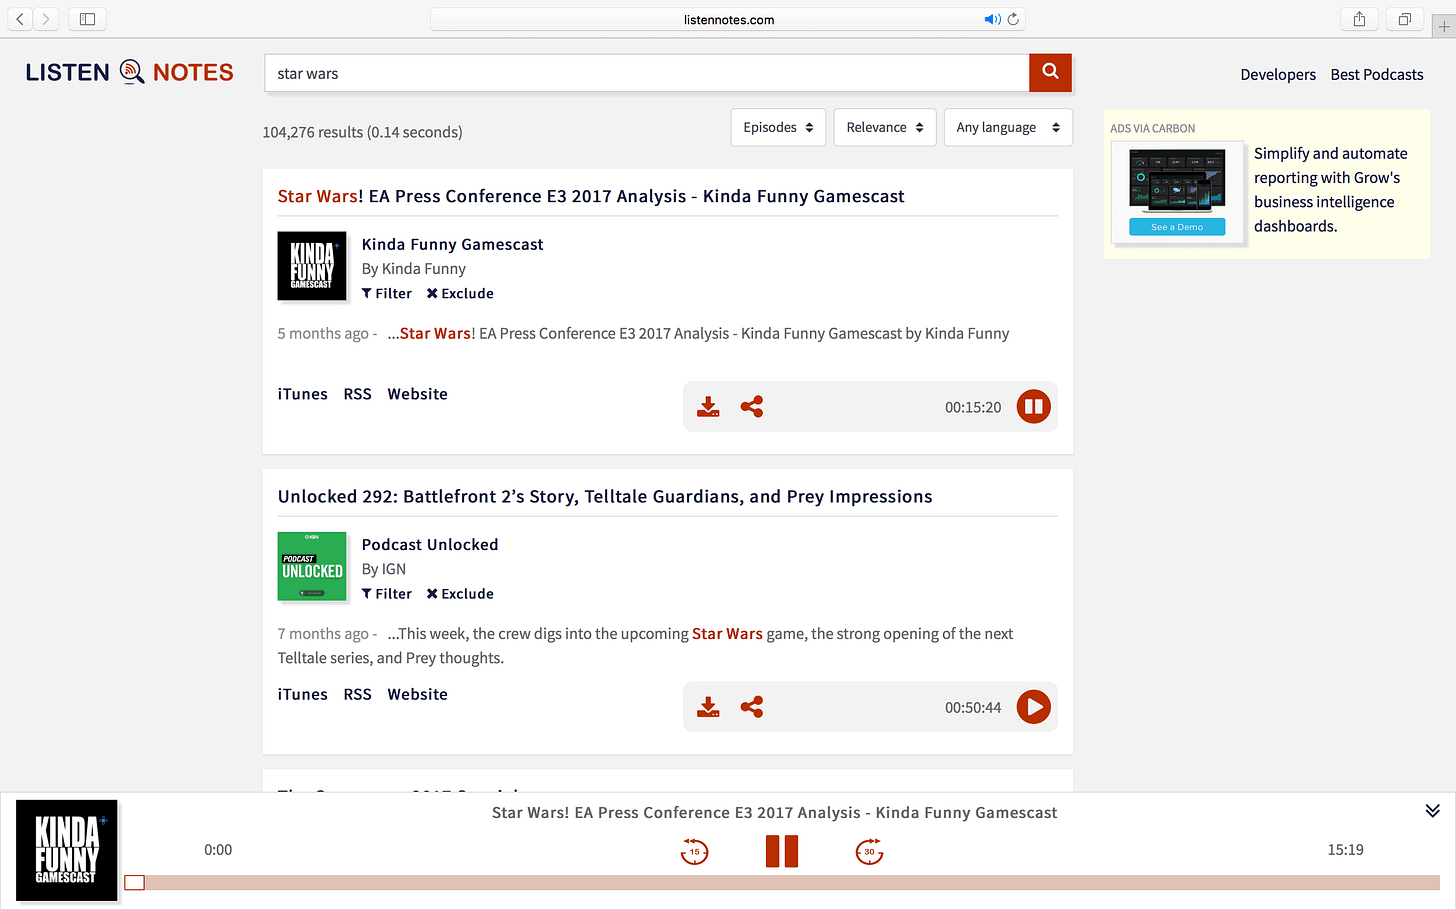Open the Grow dashboards ad image
This screenshot has height=910, width=1456.
1177,190
